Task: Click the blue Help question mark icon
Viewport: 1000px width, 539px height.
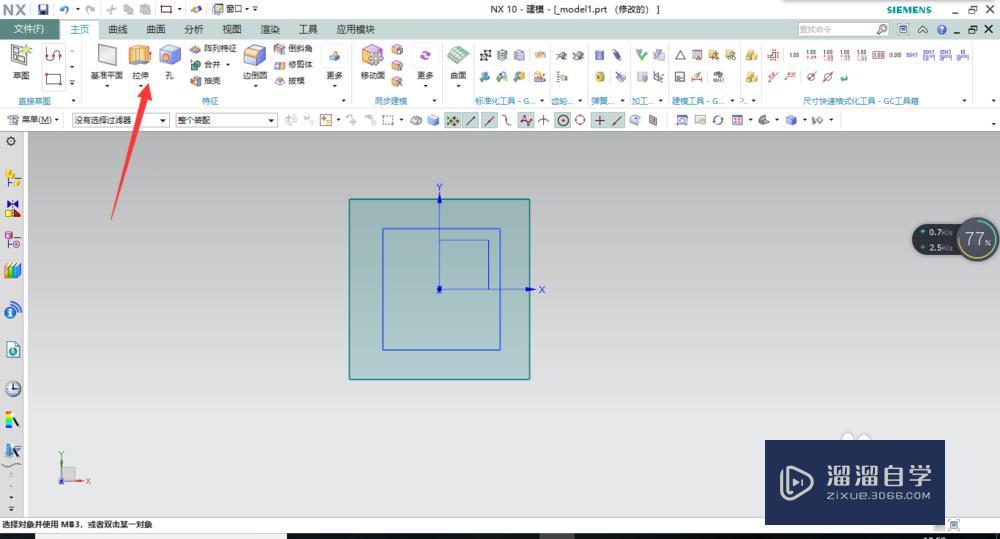Action: point(941,29)
